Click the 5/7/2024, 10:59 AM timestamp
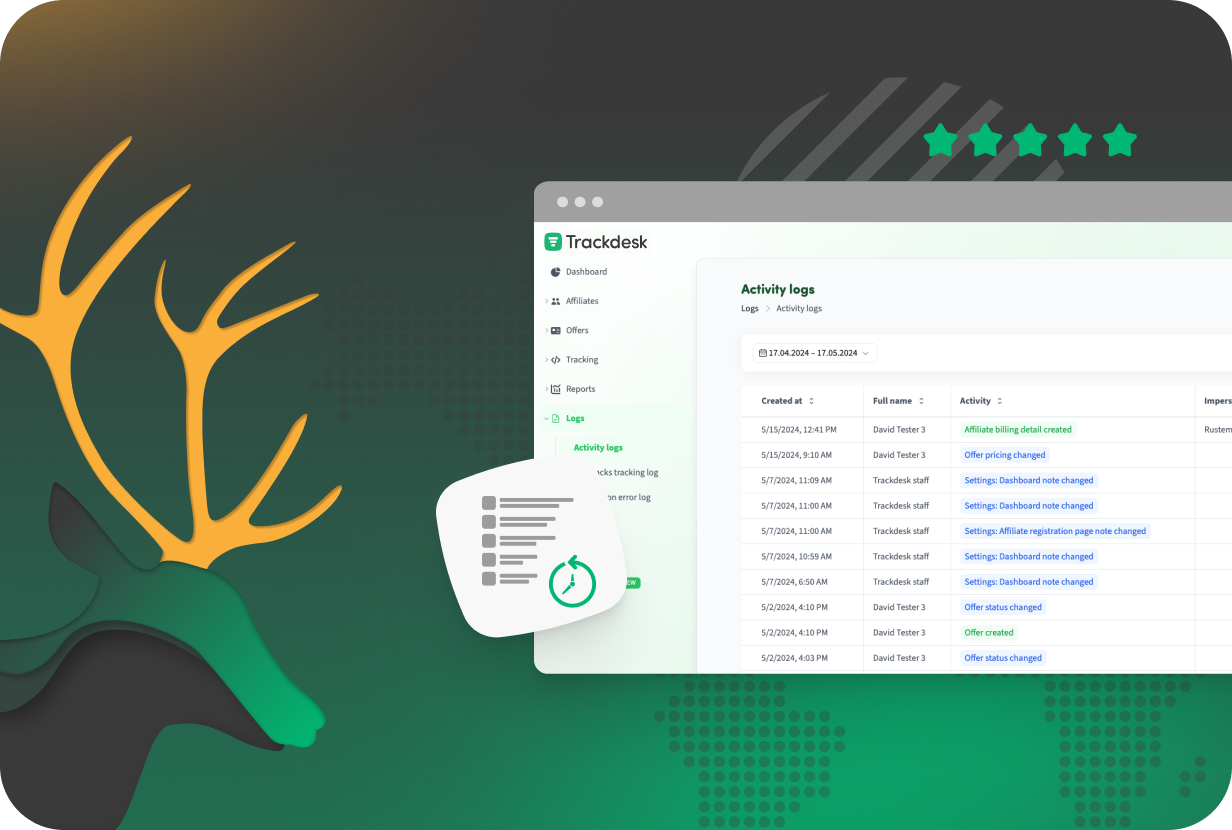 (797, 557)
